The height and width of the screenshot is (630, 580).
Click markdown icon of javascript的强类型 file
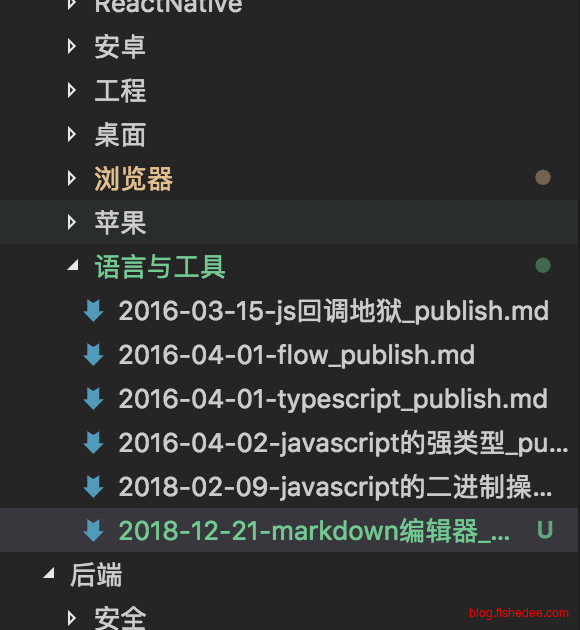93,443
